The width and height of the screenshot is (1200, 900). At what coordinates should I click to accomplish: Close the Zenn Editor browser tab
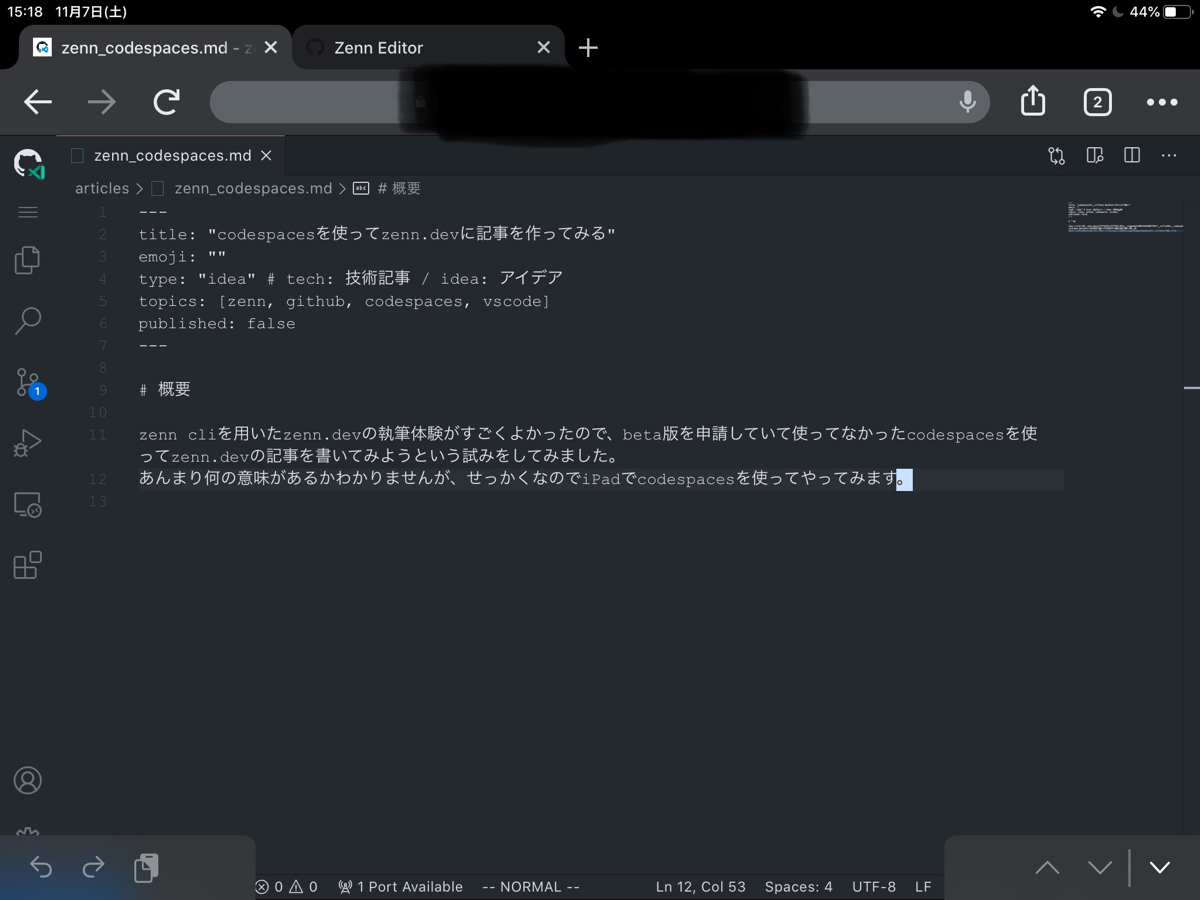pyautogui.click(x=544, y=48)
